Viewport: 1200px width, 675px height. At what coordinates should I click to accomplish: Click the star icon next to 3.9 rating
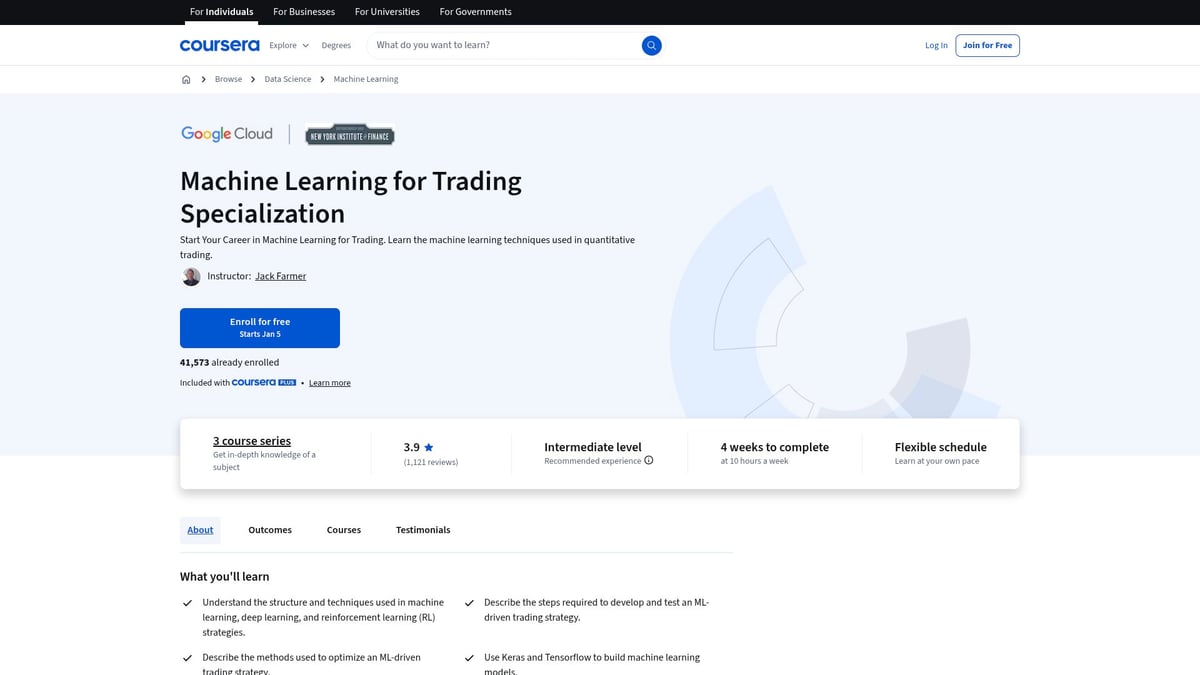click(429, 447)
